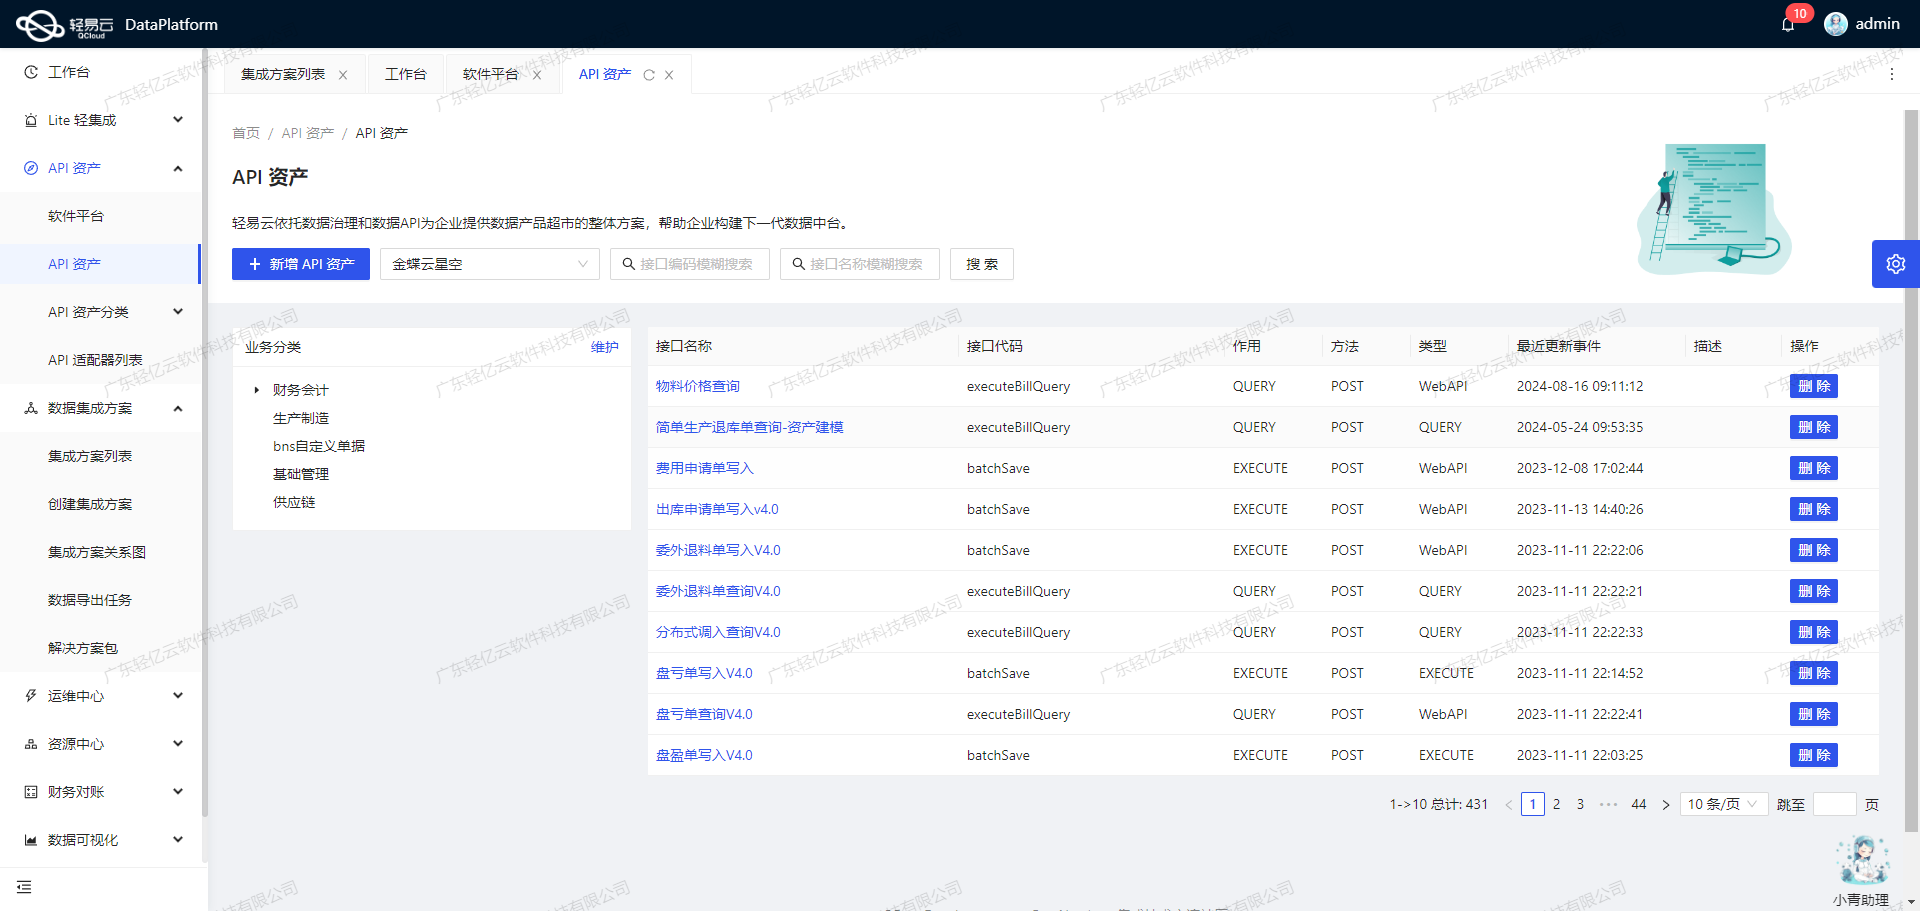Open the notification bell icon
Screen dimensions: 1920x911
(1788, 24)
